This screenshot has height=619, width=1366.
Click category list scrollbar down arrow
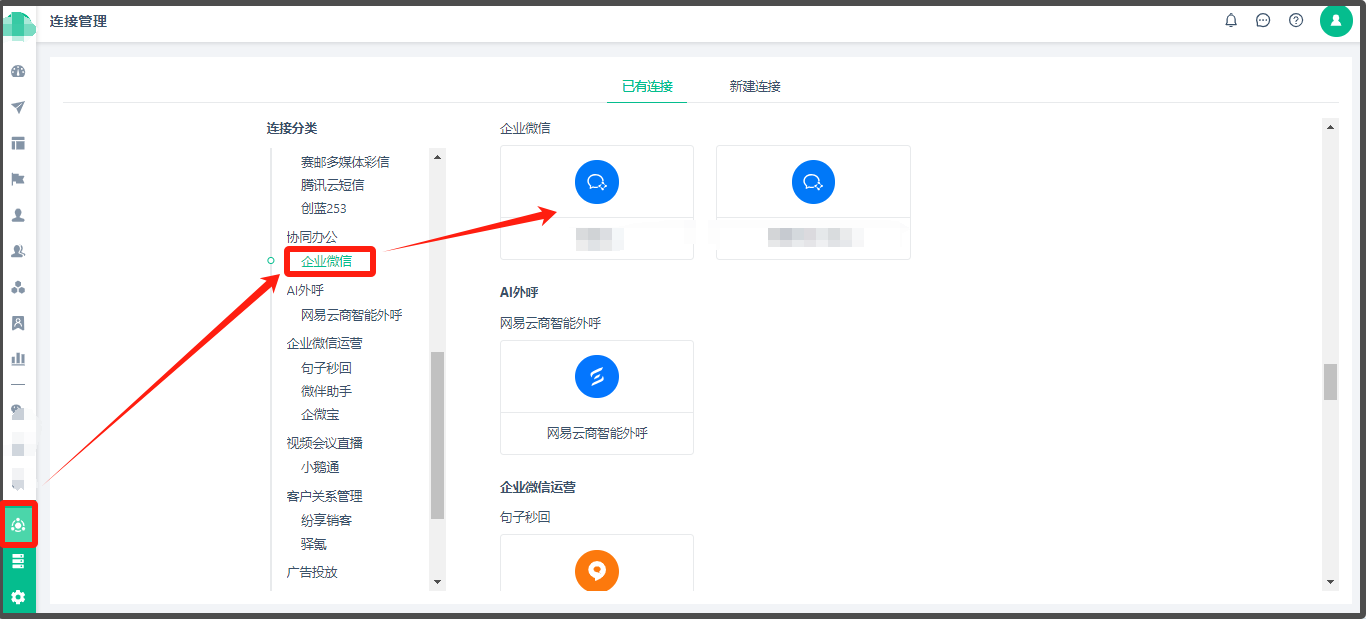point(437,582)
